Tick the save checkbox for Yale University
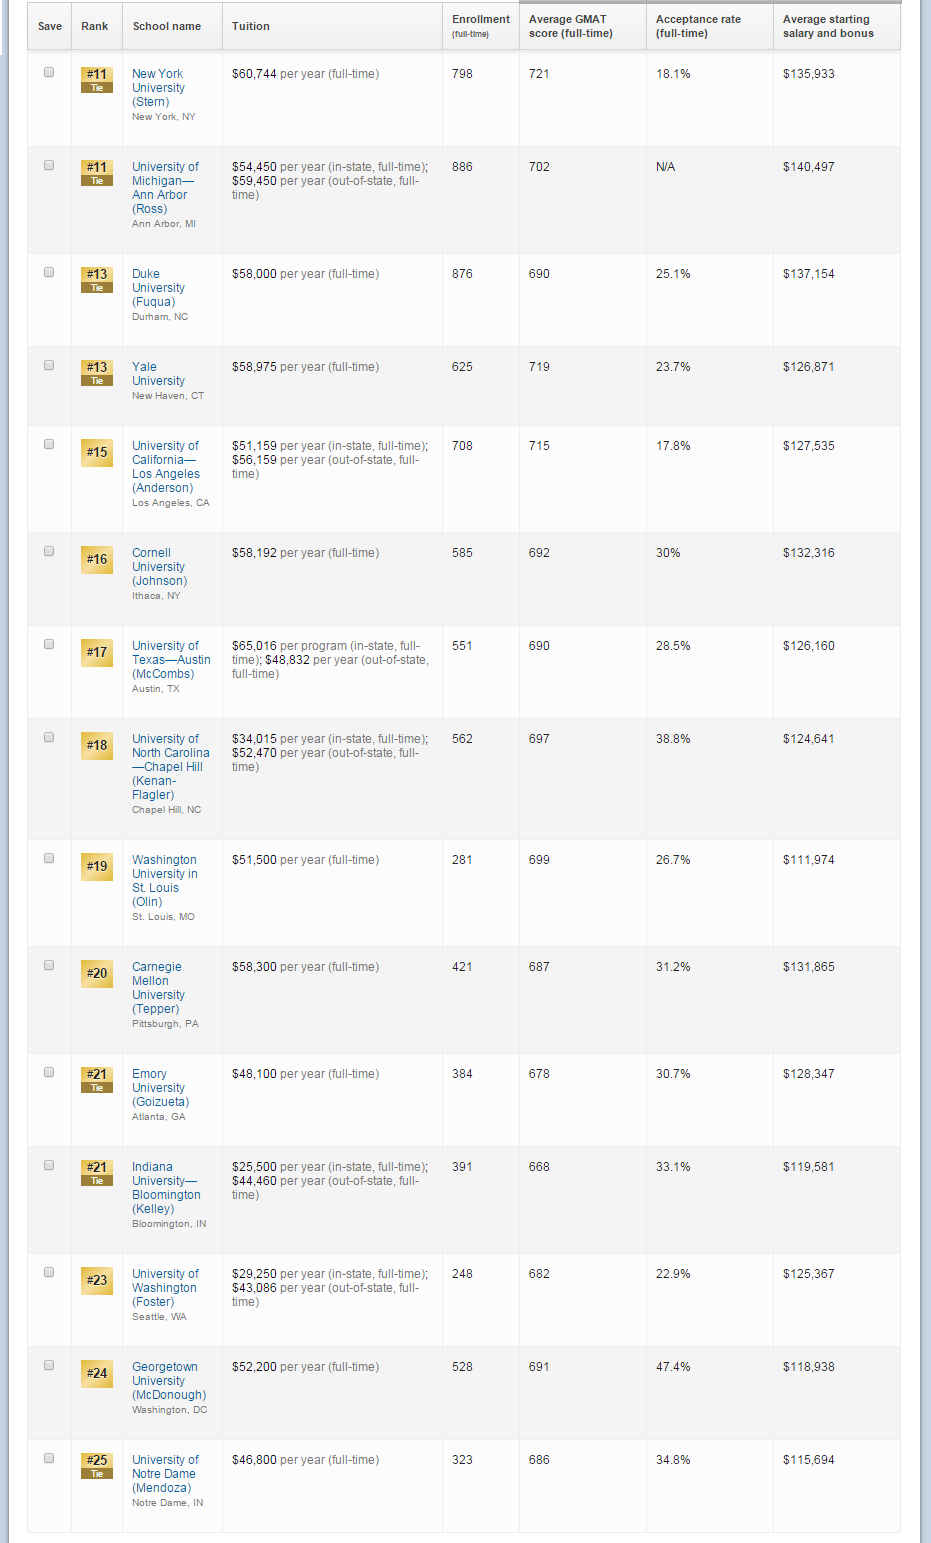This screenshot has width=931, height=1543. pyautogui.click(x=49, y=365)
